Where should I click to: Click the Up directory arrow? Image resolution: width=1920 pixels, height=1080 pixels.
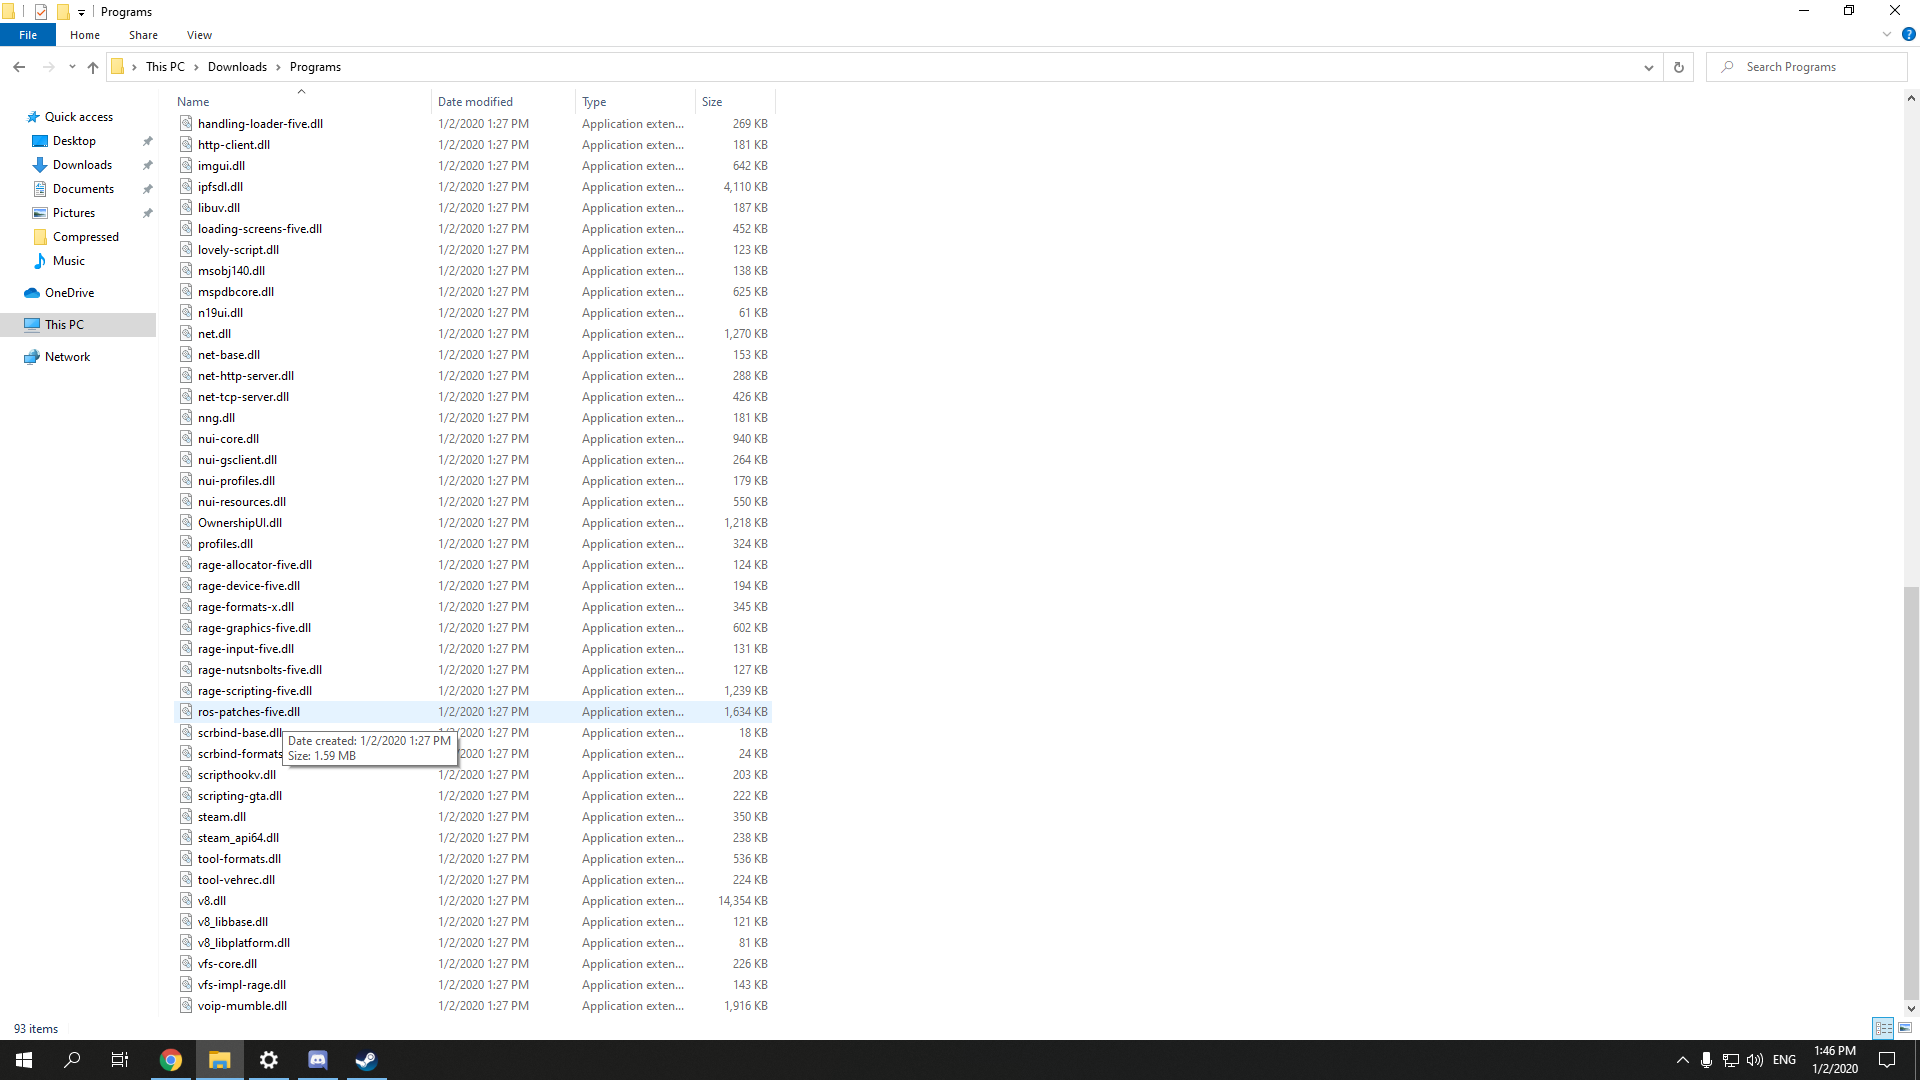pos(93,67)
